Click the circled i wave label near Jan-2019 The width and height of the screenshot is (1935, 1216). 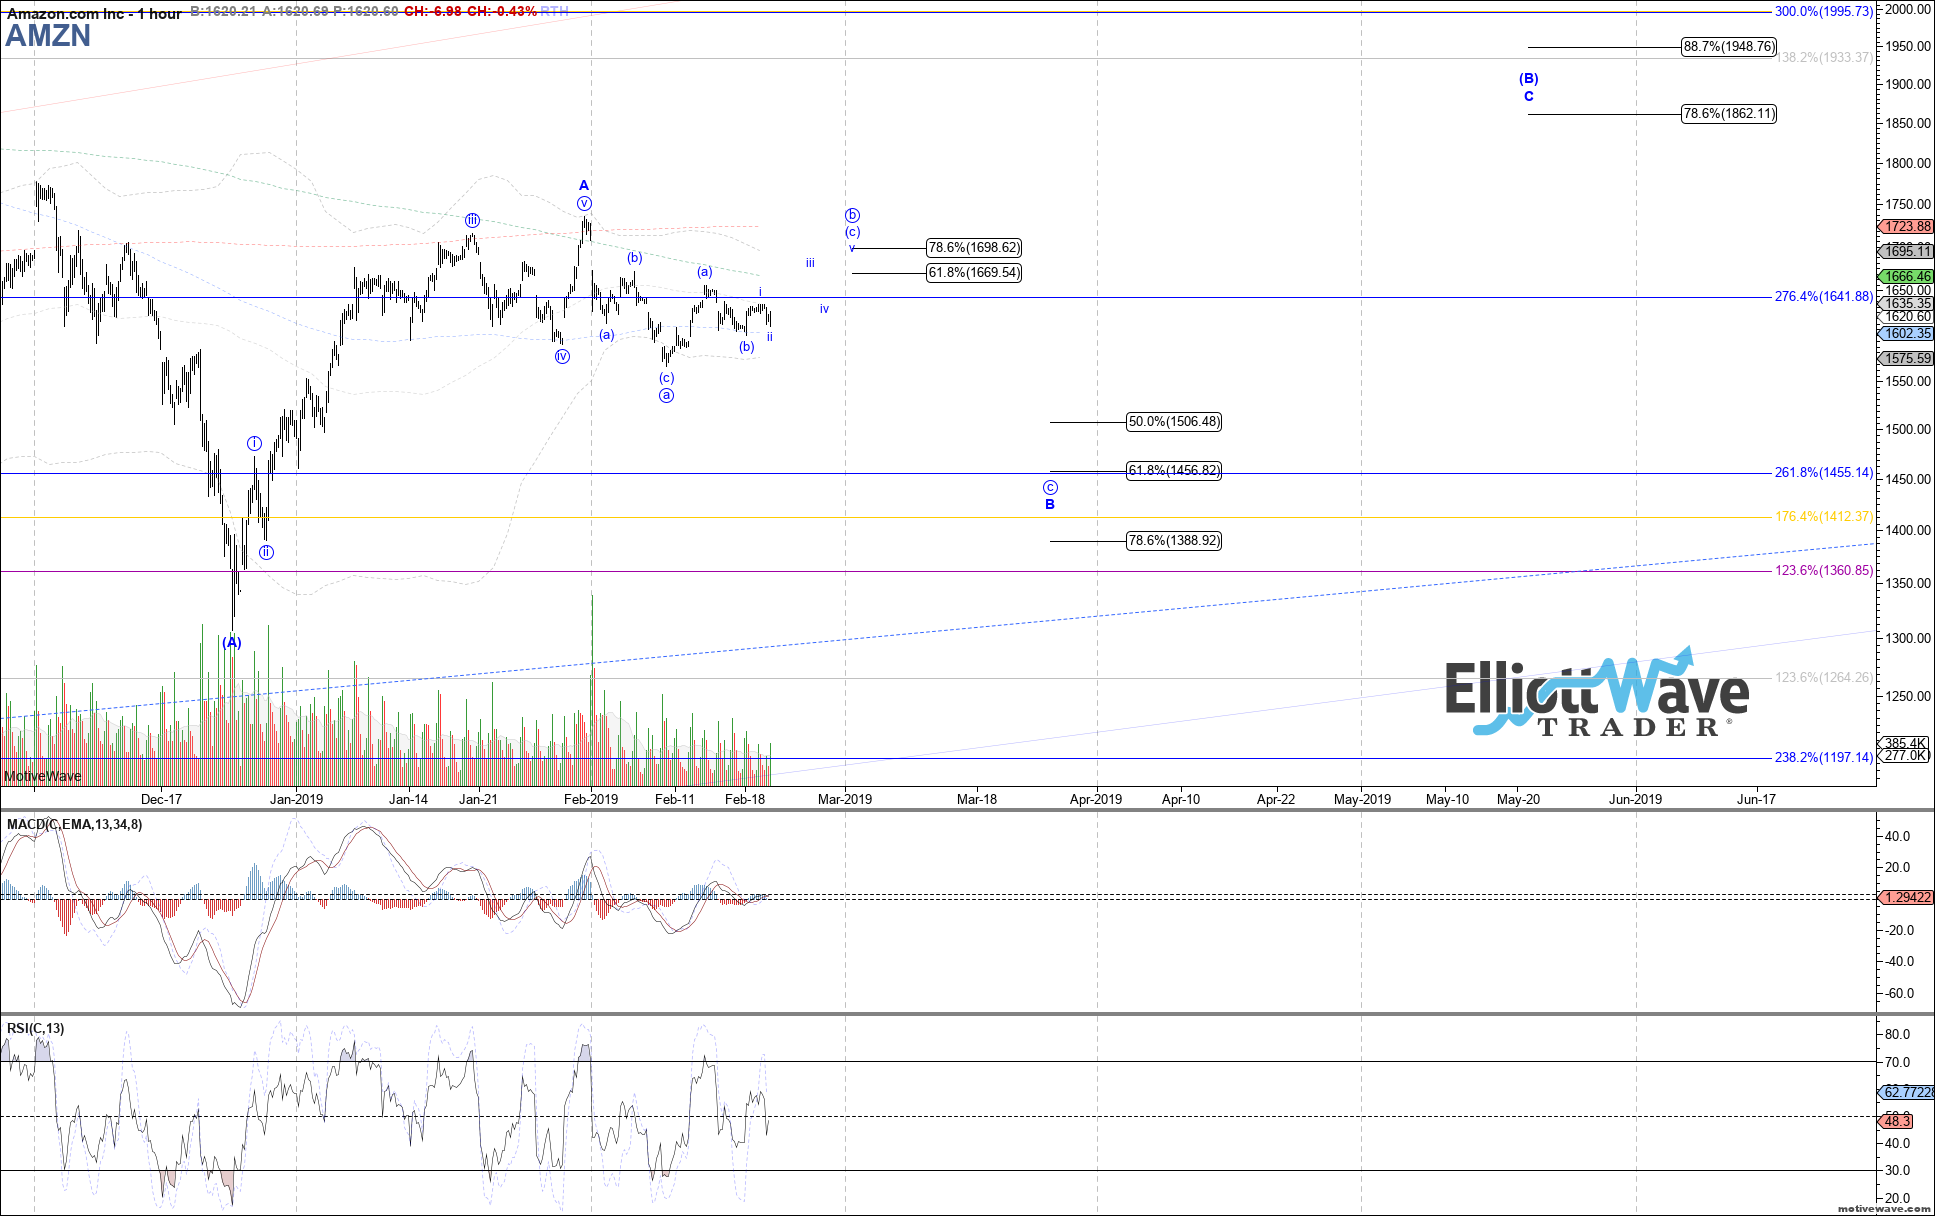click(255, 444)
